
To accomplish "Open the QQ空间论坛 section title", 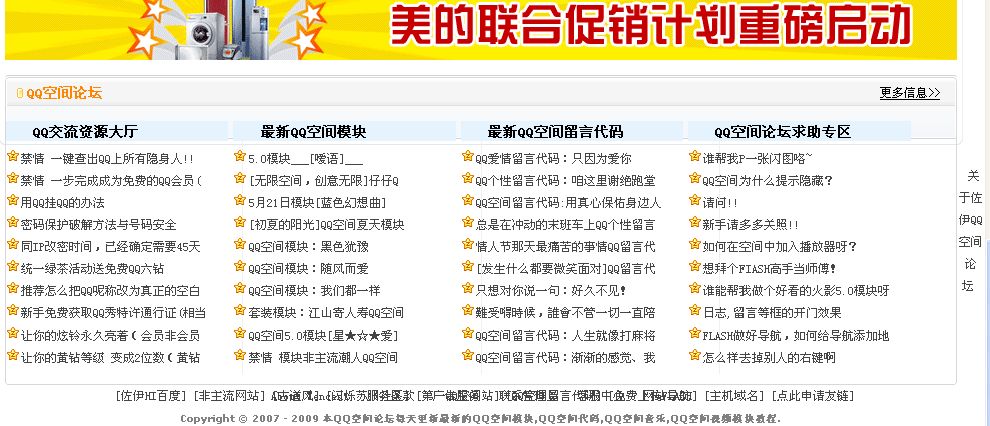I will (64, 93).
